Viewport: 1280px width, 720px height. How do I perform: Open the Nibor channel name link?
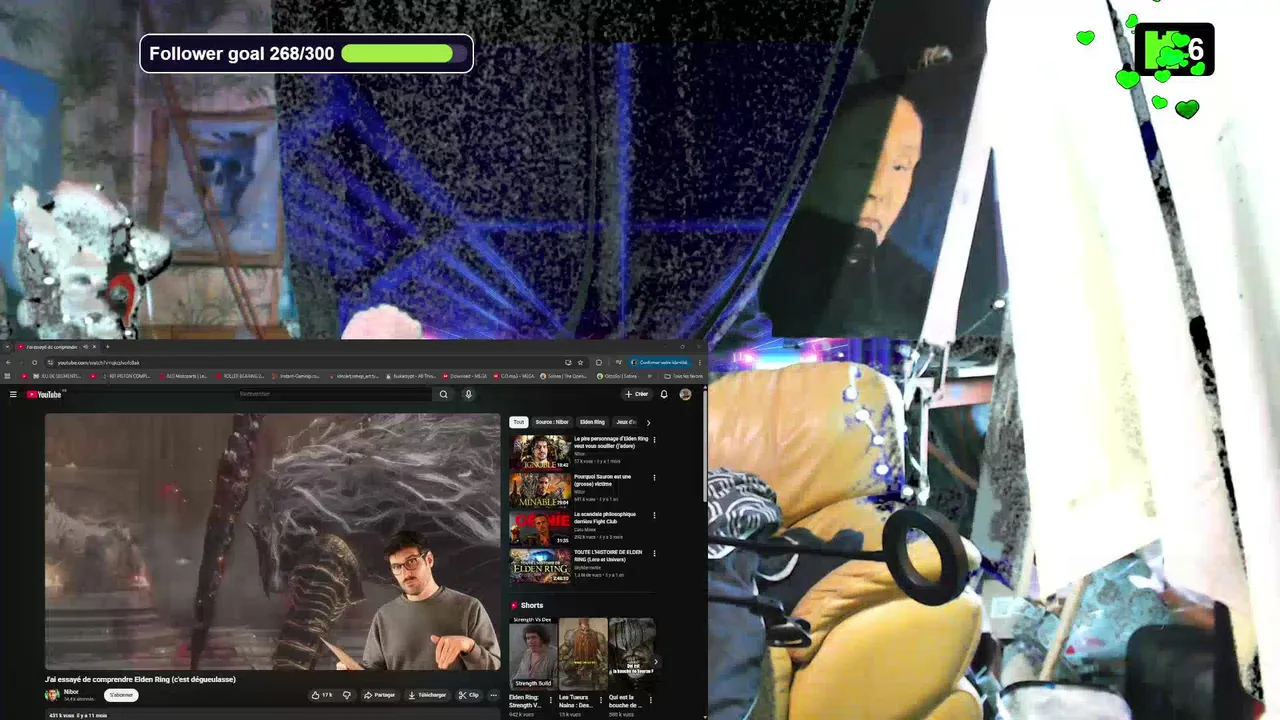tap(71, 692)
